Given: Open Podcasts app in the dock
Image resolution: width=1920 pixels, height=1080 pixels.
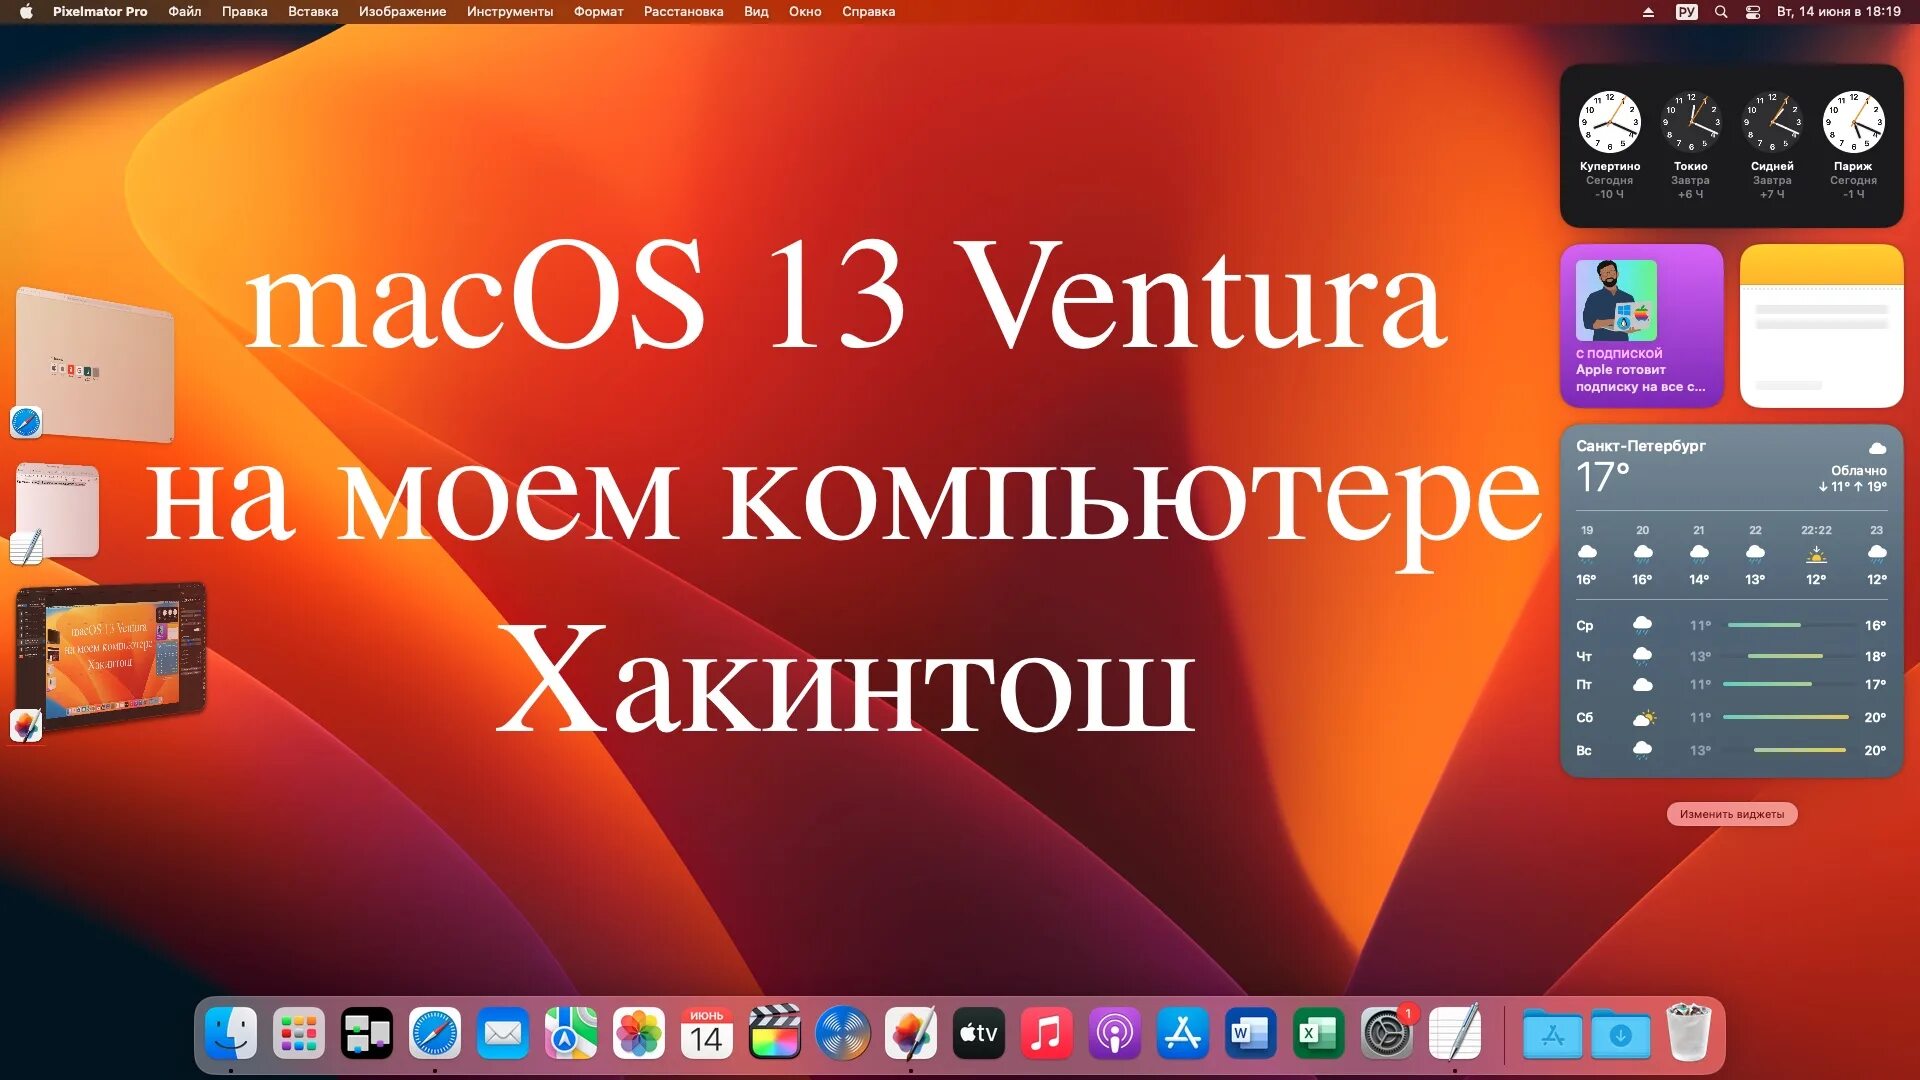Looking at the screenshot, I should [1115, 1033].
